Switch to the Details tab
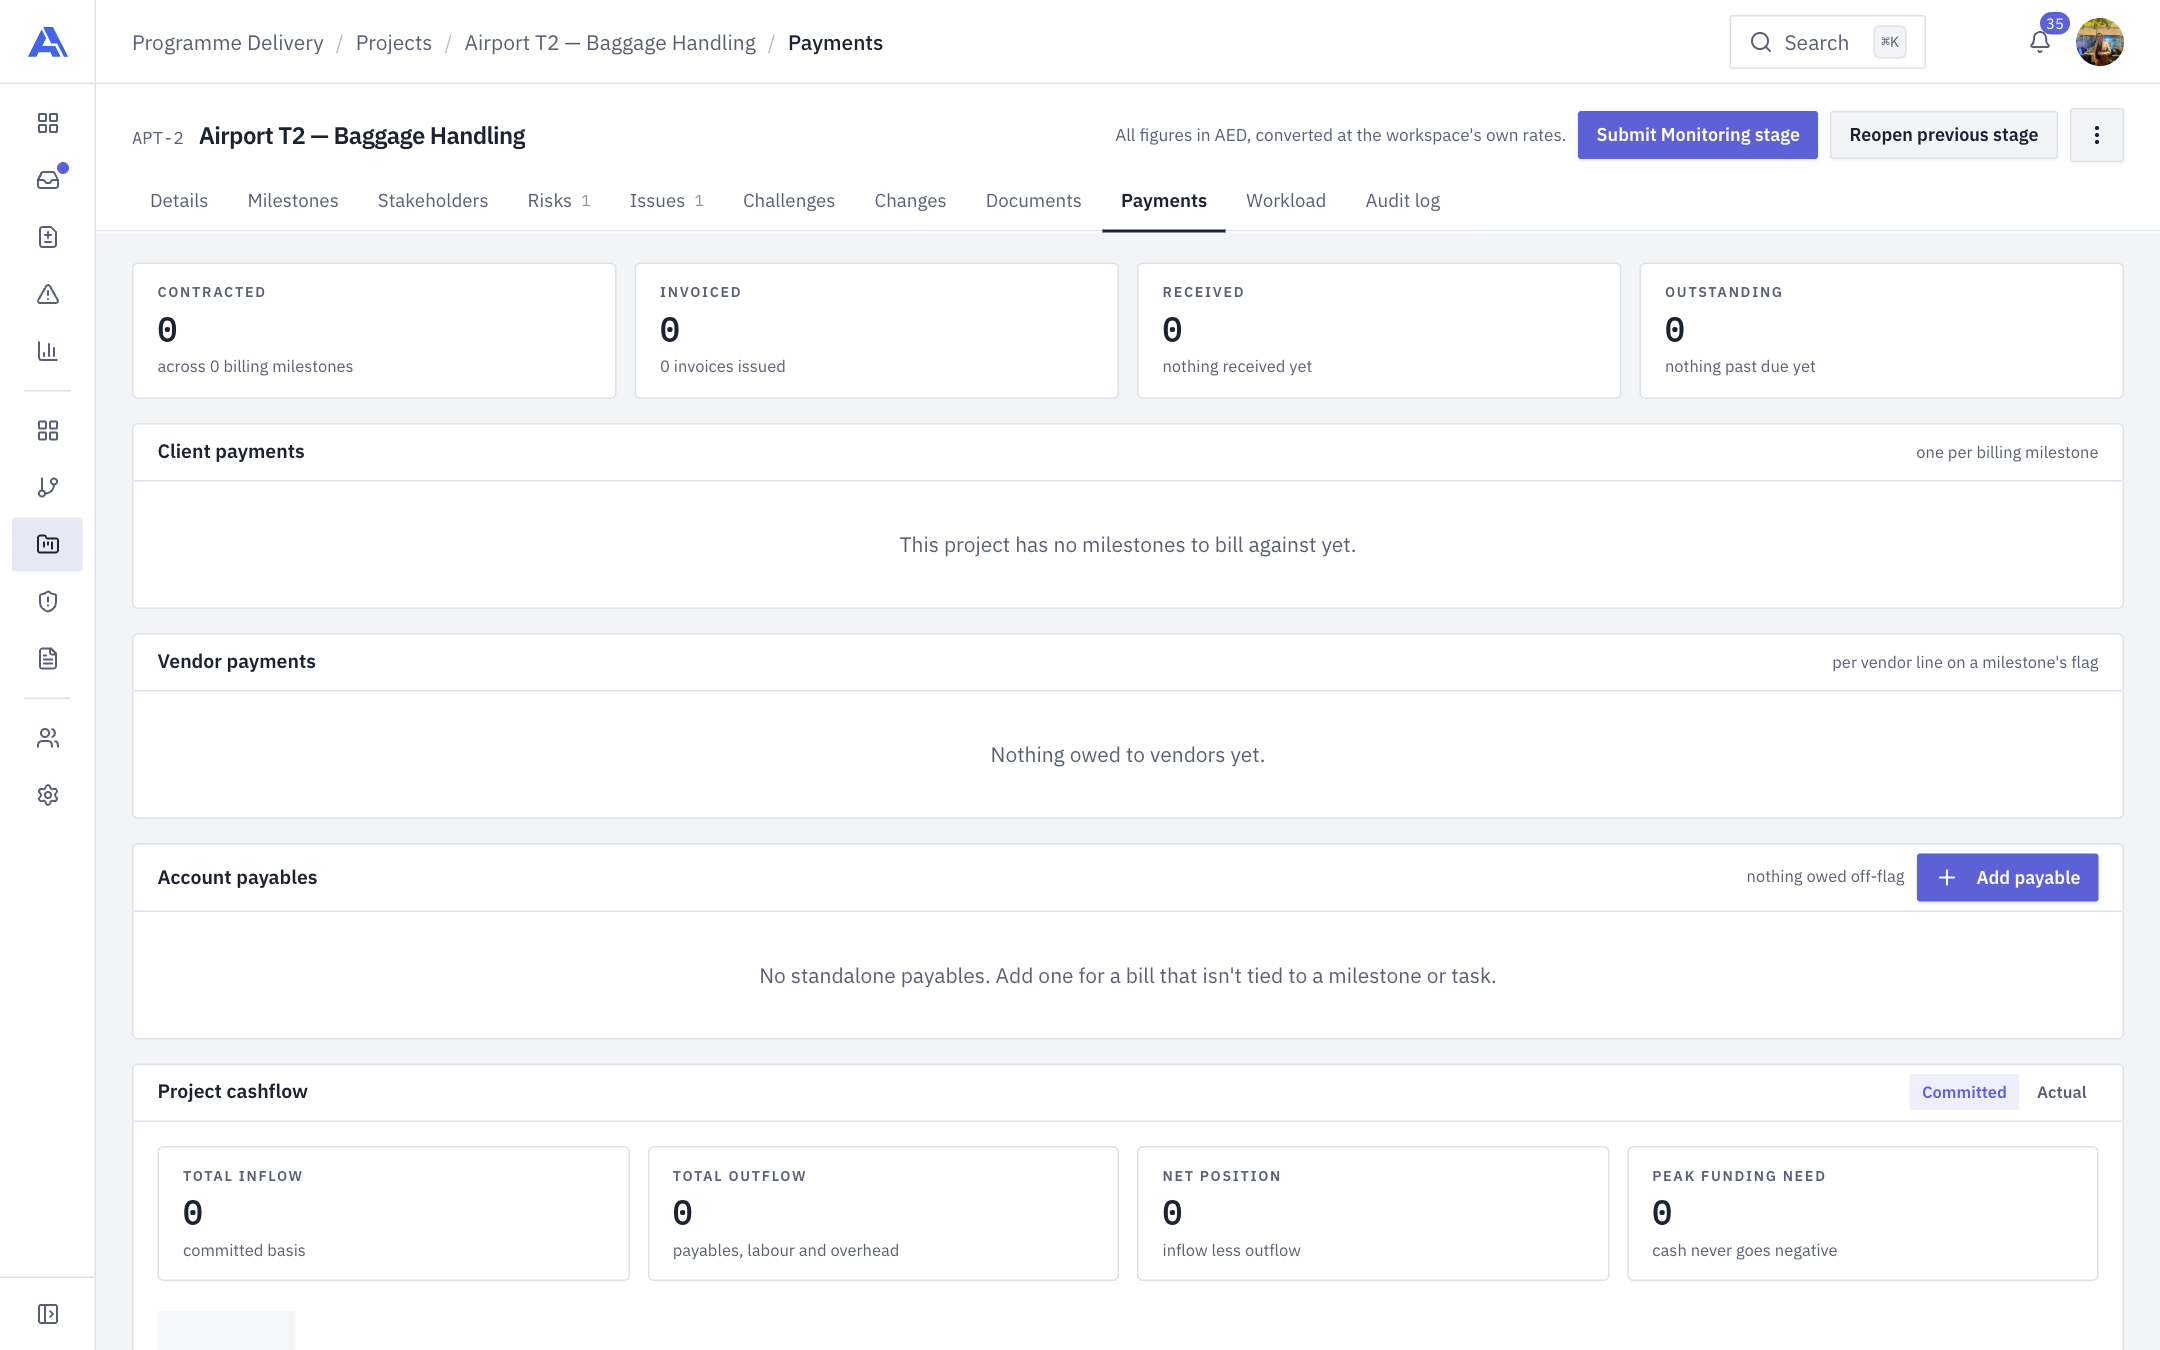Viewport: 2160px width, 1350px height. click(x=179, y=201)
